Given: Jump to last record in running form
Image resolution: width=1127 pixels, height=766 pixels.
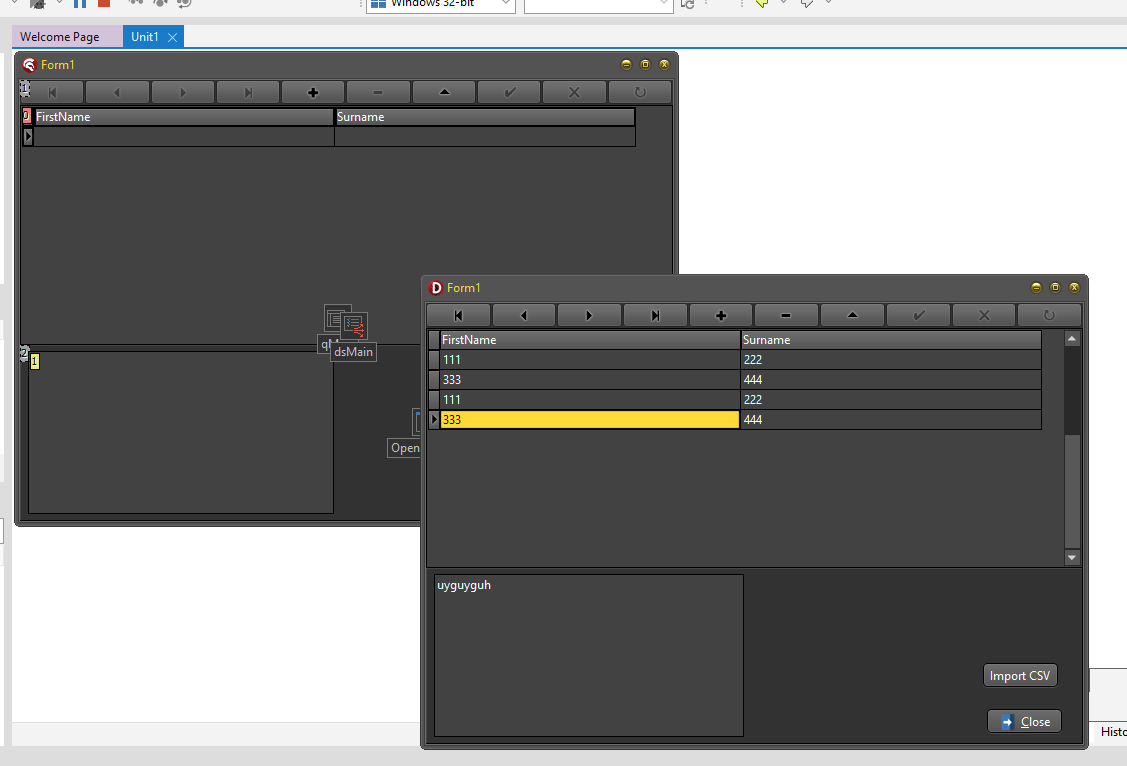Looking at the screenshot, I should [x=655, y=316].
